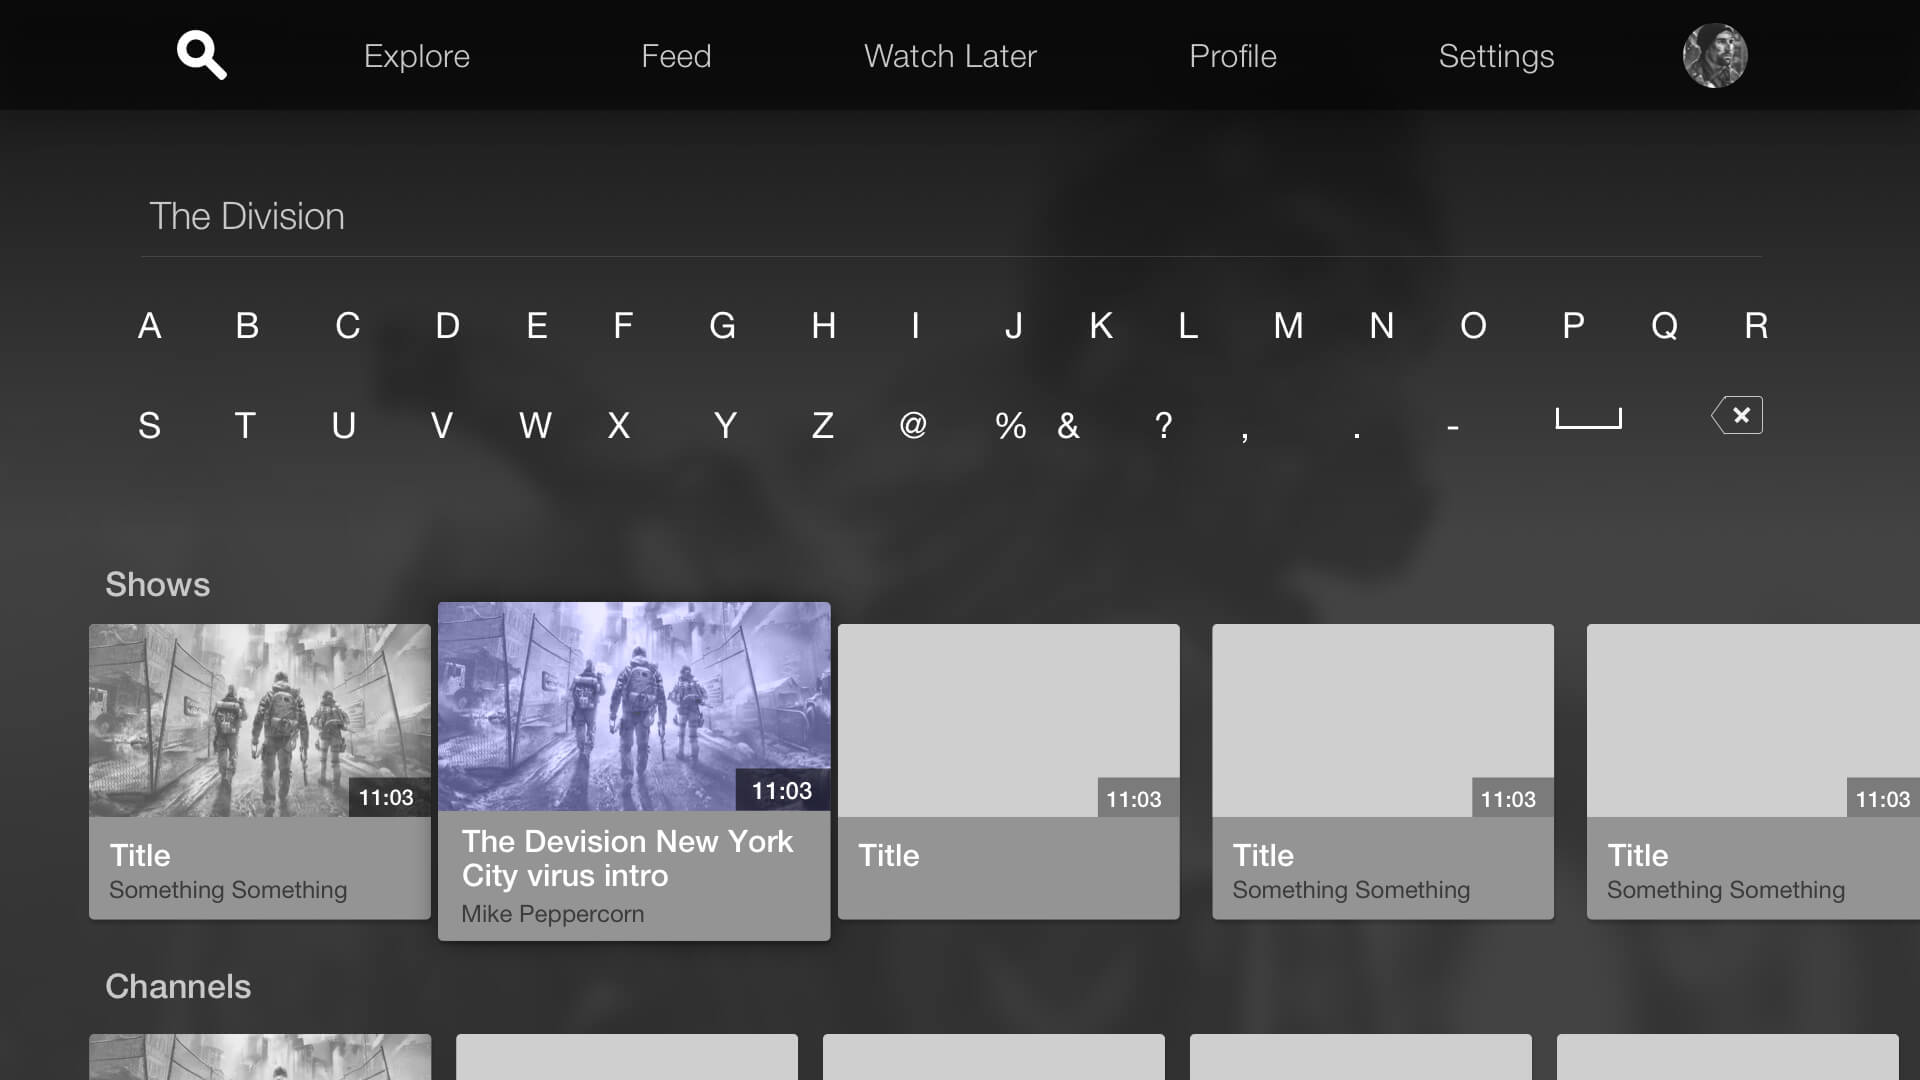Select letter S on keyboard
This screenshot has width=1920, height=1080.
(149, 426)
